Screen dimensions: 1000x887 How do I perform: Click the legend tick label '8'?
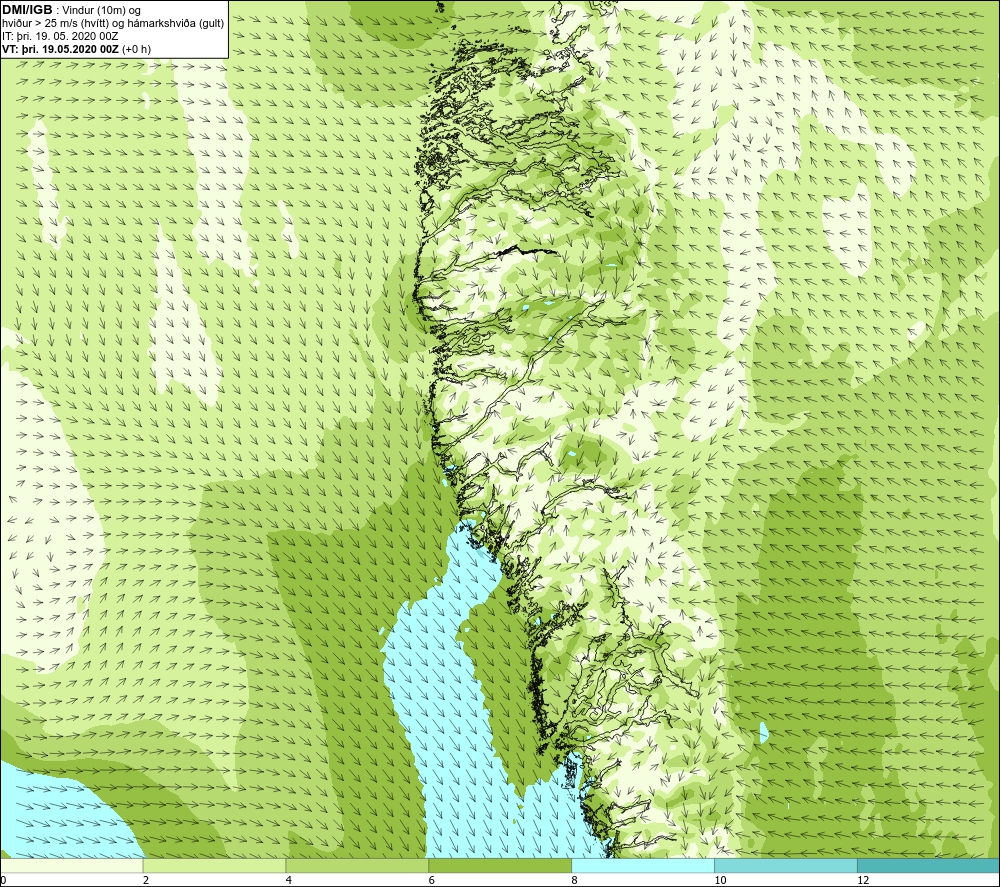pyautogui.click(x=575, y=880)
